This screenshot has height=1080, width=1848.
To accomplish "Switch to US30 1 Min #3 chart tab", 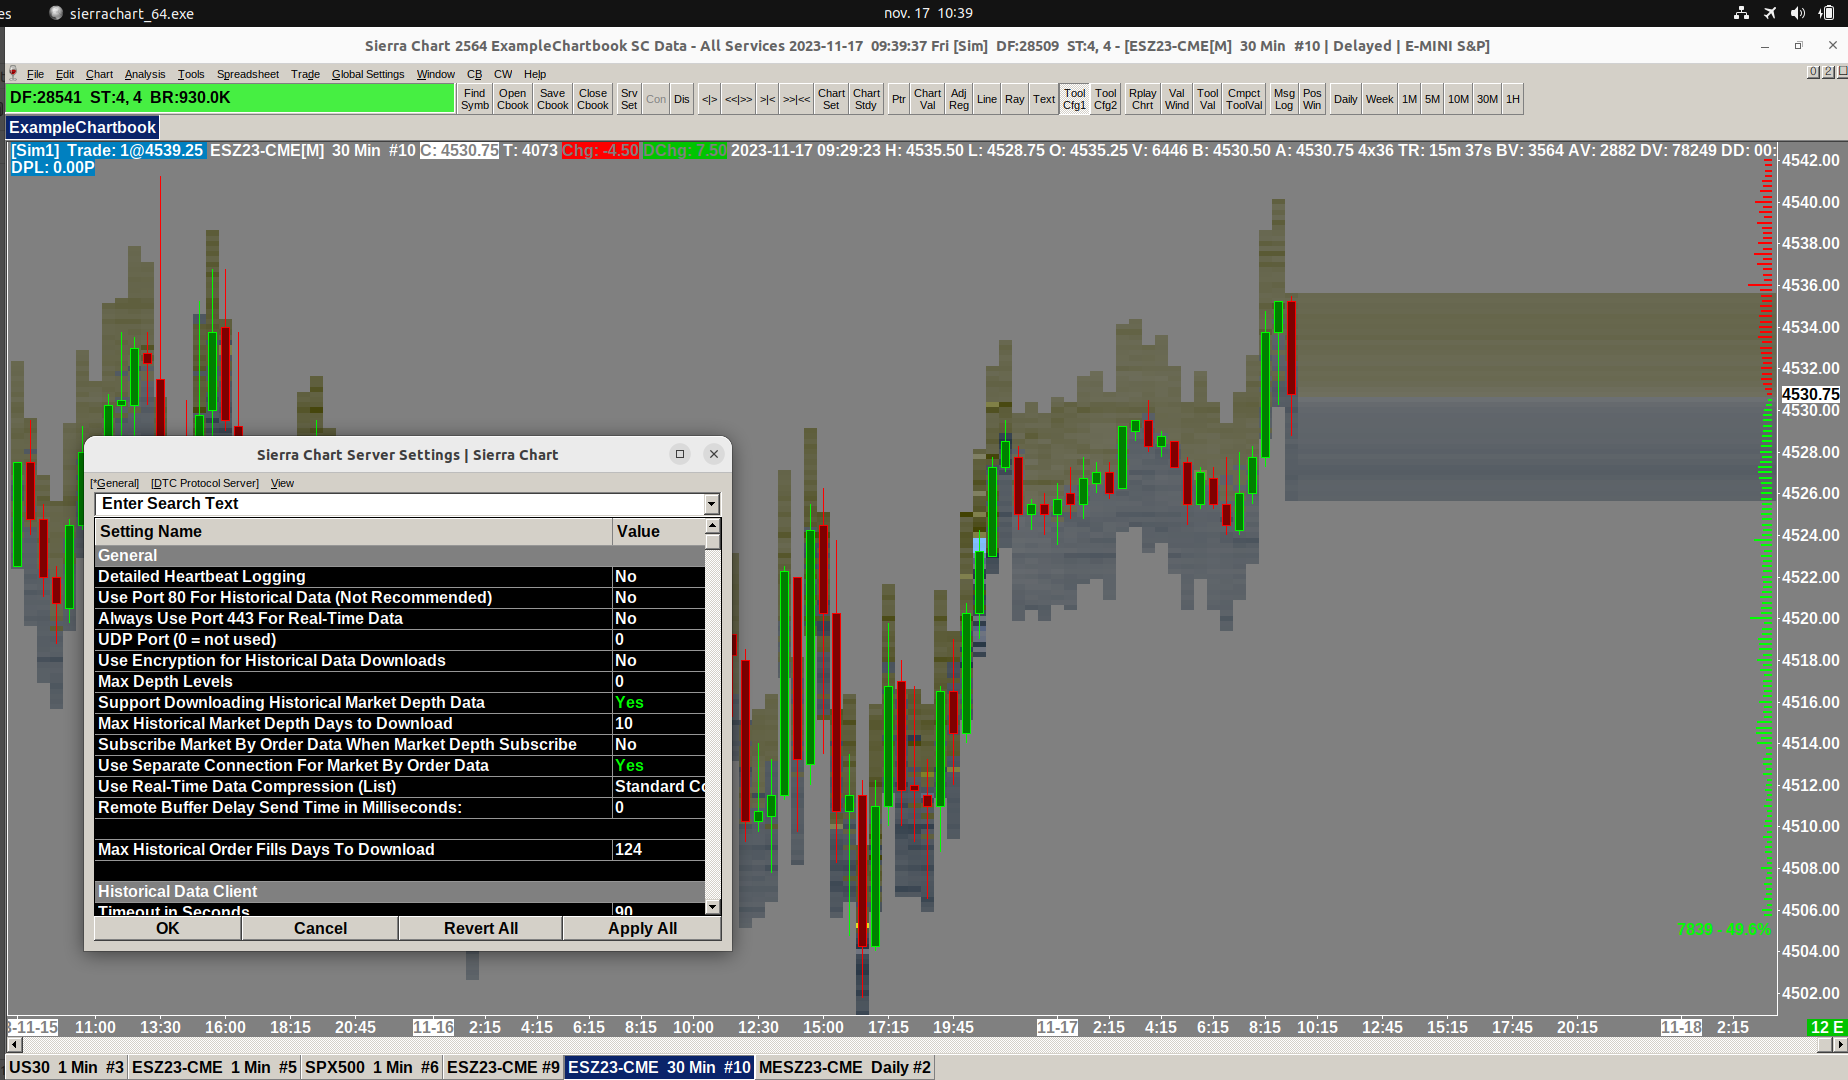I will tap(66, 1068).
